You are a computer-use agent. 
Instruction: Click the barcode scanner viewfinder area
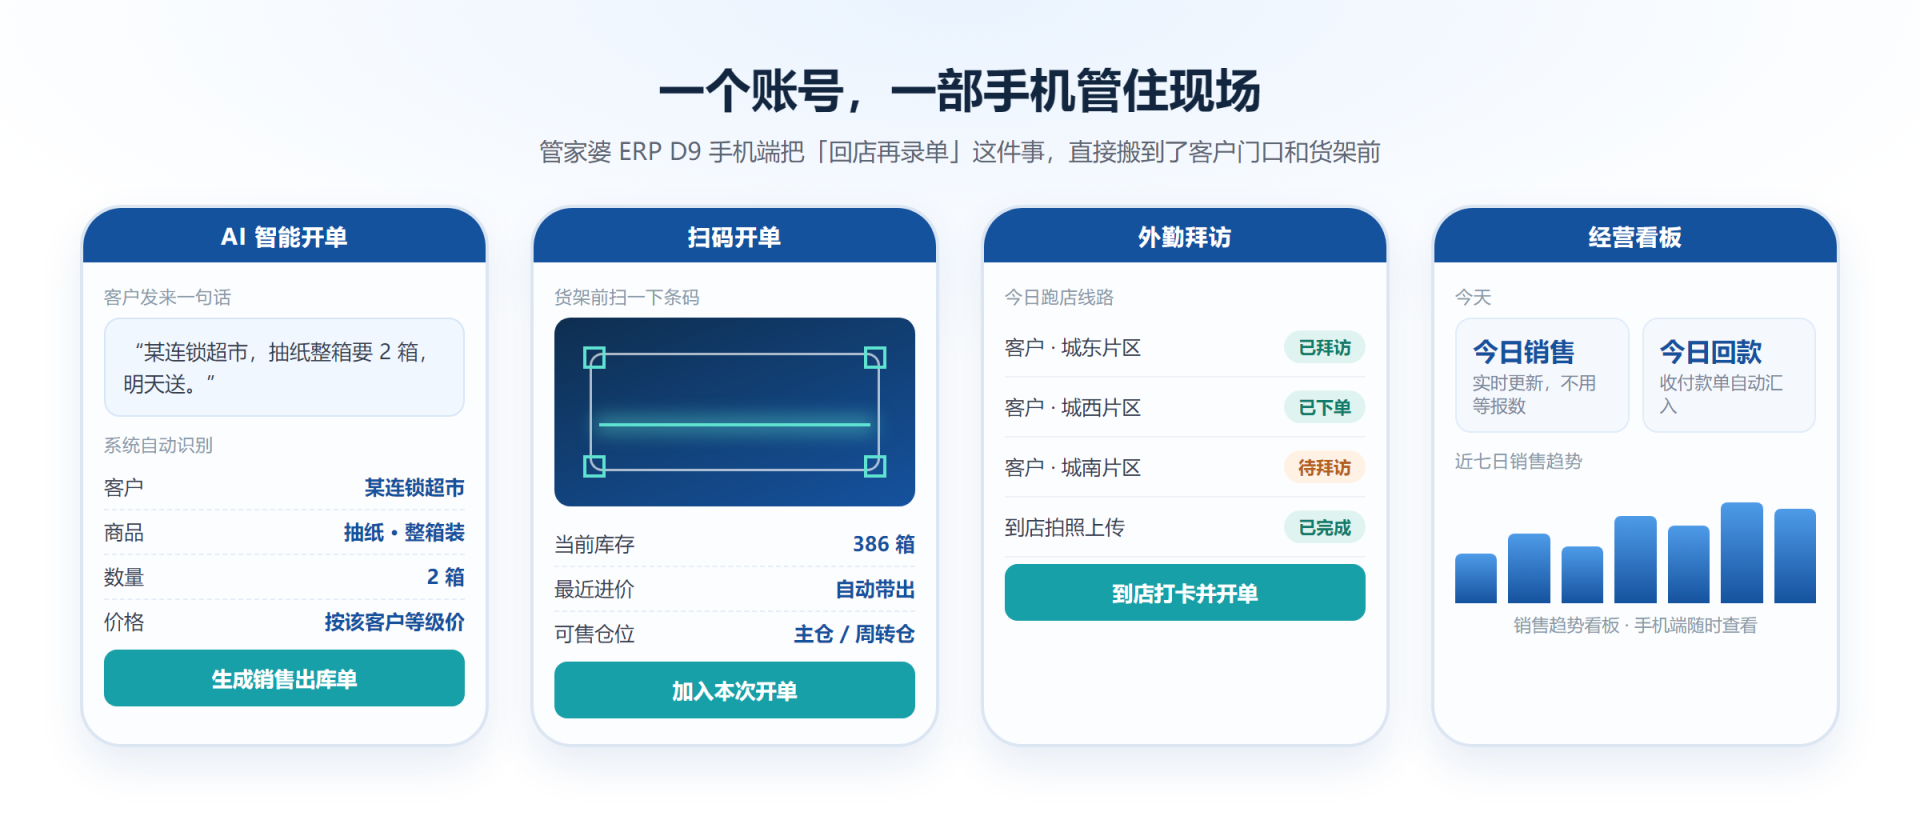pyautogui.click(x=734, y=412)
